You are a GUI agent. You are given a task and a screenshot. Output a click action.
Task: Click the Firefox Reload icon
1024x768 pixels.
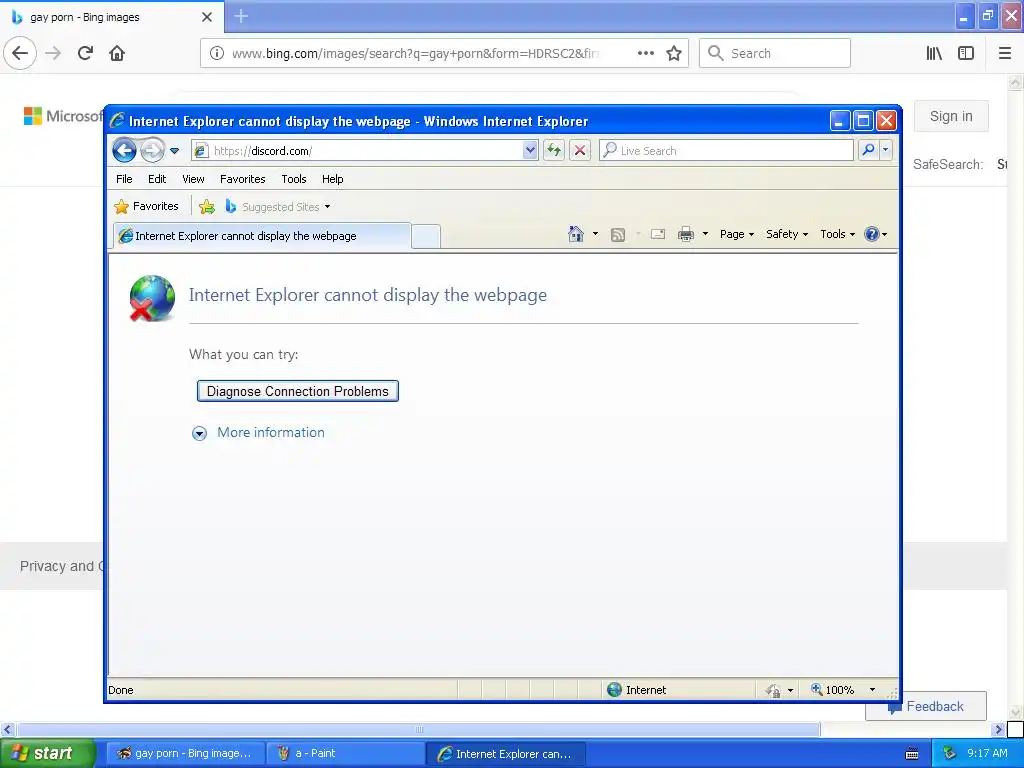(85, 53)
